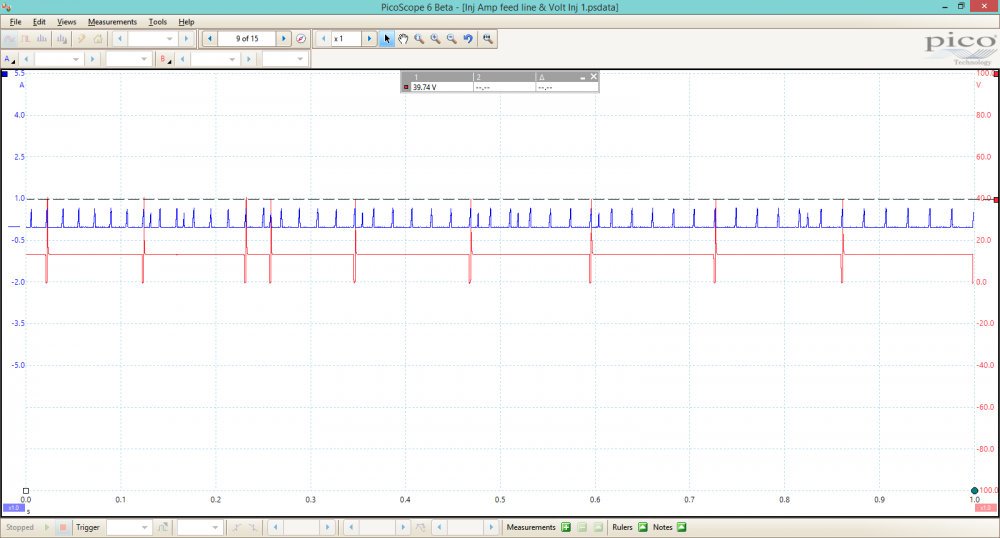The image size is (1000, 538).
Task: Click the red stop capture button
Action: (63, 527)
